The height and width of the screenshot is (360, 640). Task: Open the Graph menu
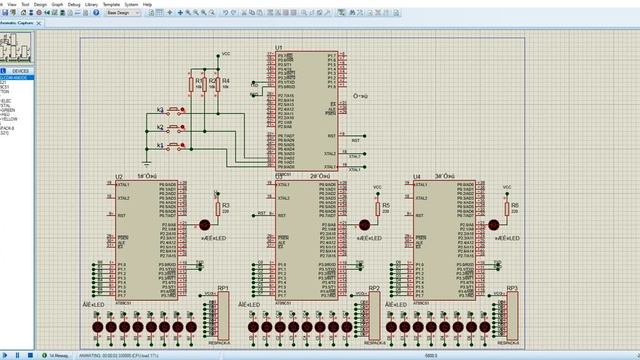[x=57, y=4]
